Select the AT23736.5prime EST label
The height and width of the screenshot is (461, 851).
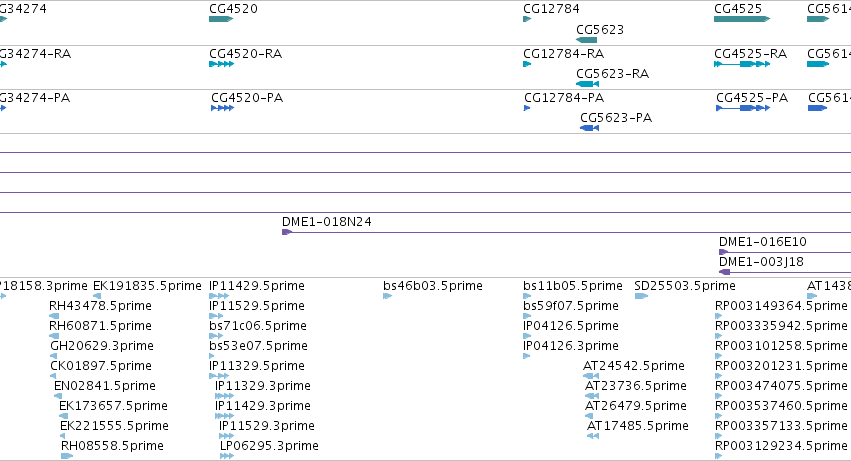(x=636, y=386)
